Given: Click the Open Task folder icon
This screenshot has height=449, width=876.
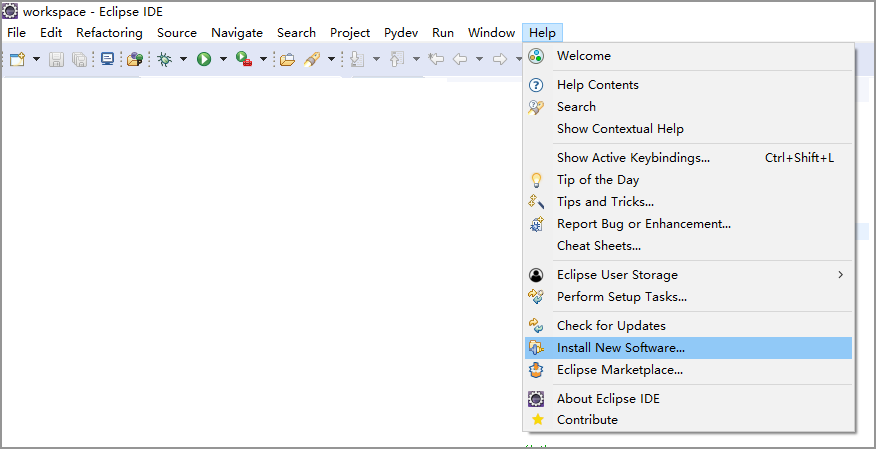Looking at the screenshot, I should point(287,59).
